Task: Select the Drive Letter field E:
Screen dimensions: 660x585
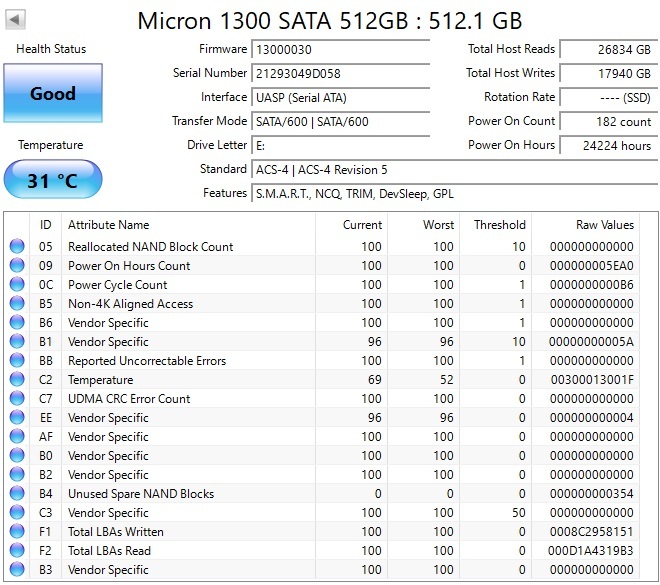Action: point(341,145)
